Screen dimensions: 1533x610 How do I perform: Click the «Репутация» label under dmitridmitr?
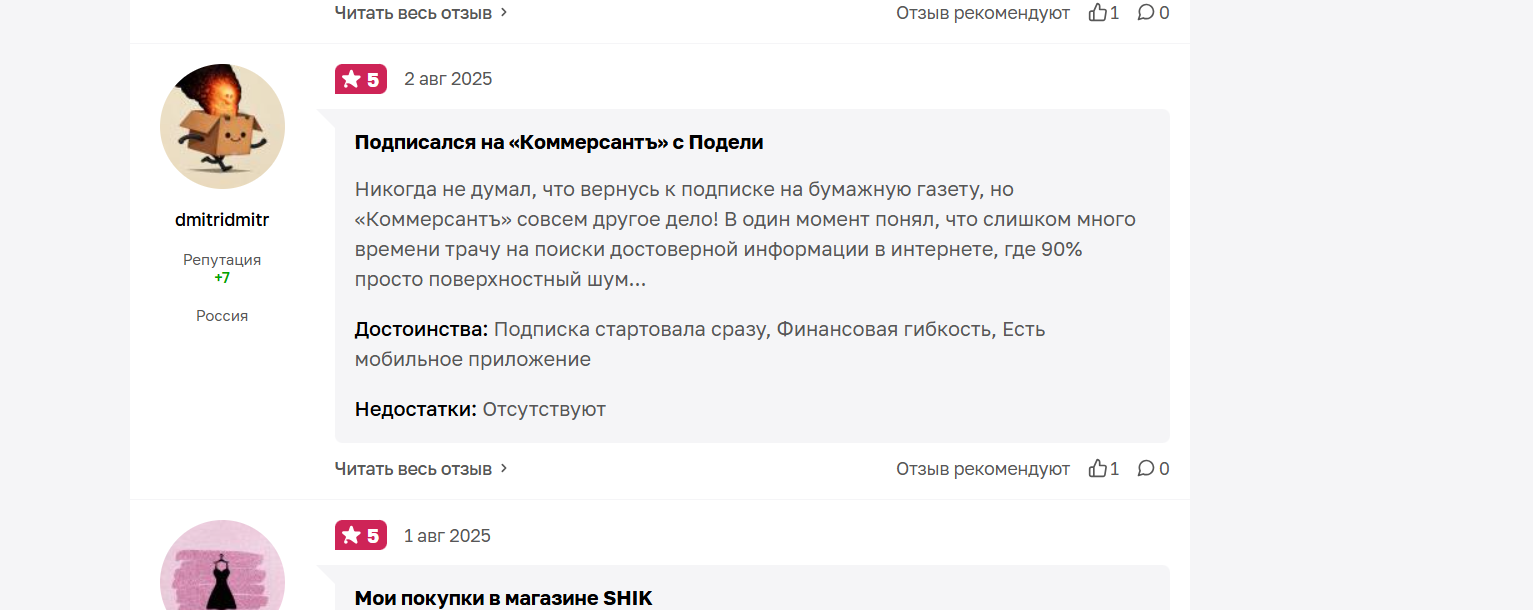222,260
